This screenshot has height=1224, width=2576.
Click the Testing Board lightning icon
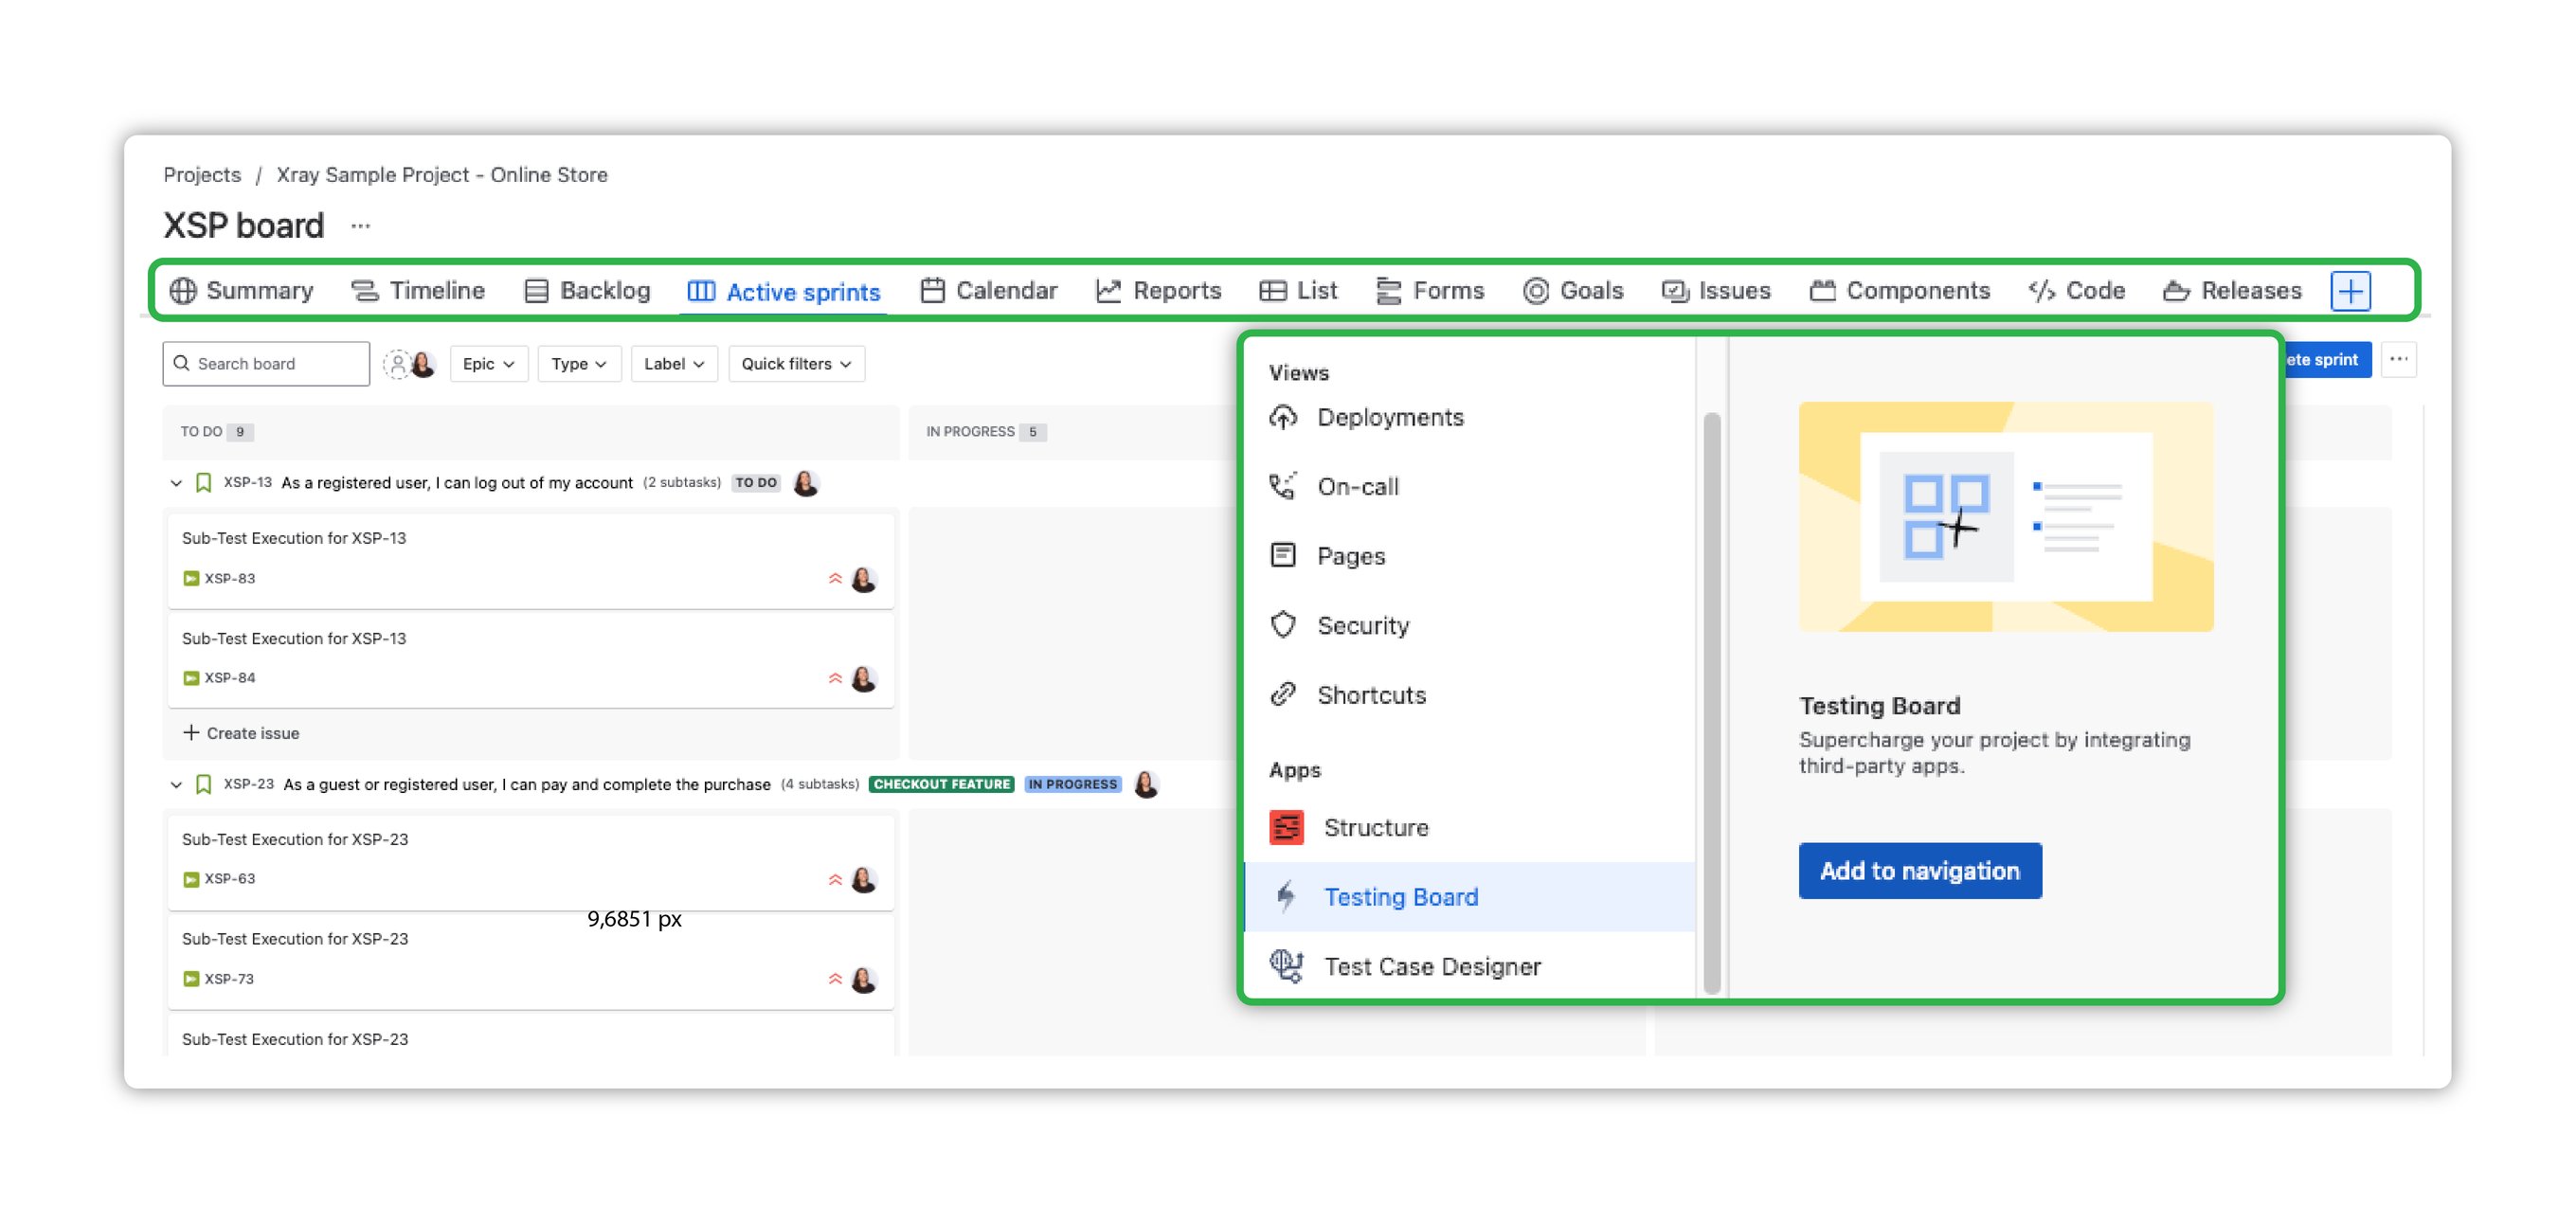click(1286, 896)
